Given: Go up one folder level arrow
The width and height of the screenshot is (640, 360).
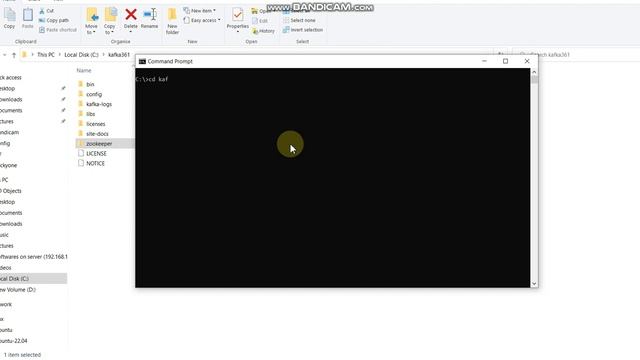Looking at the screenshot, I should click(13, 55).
